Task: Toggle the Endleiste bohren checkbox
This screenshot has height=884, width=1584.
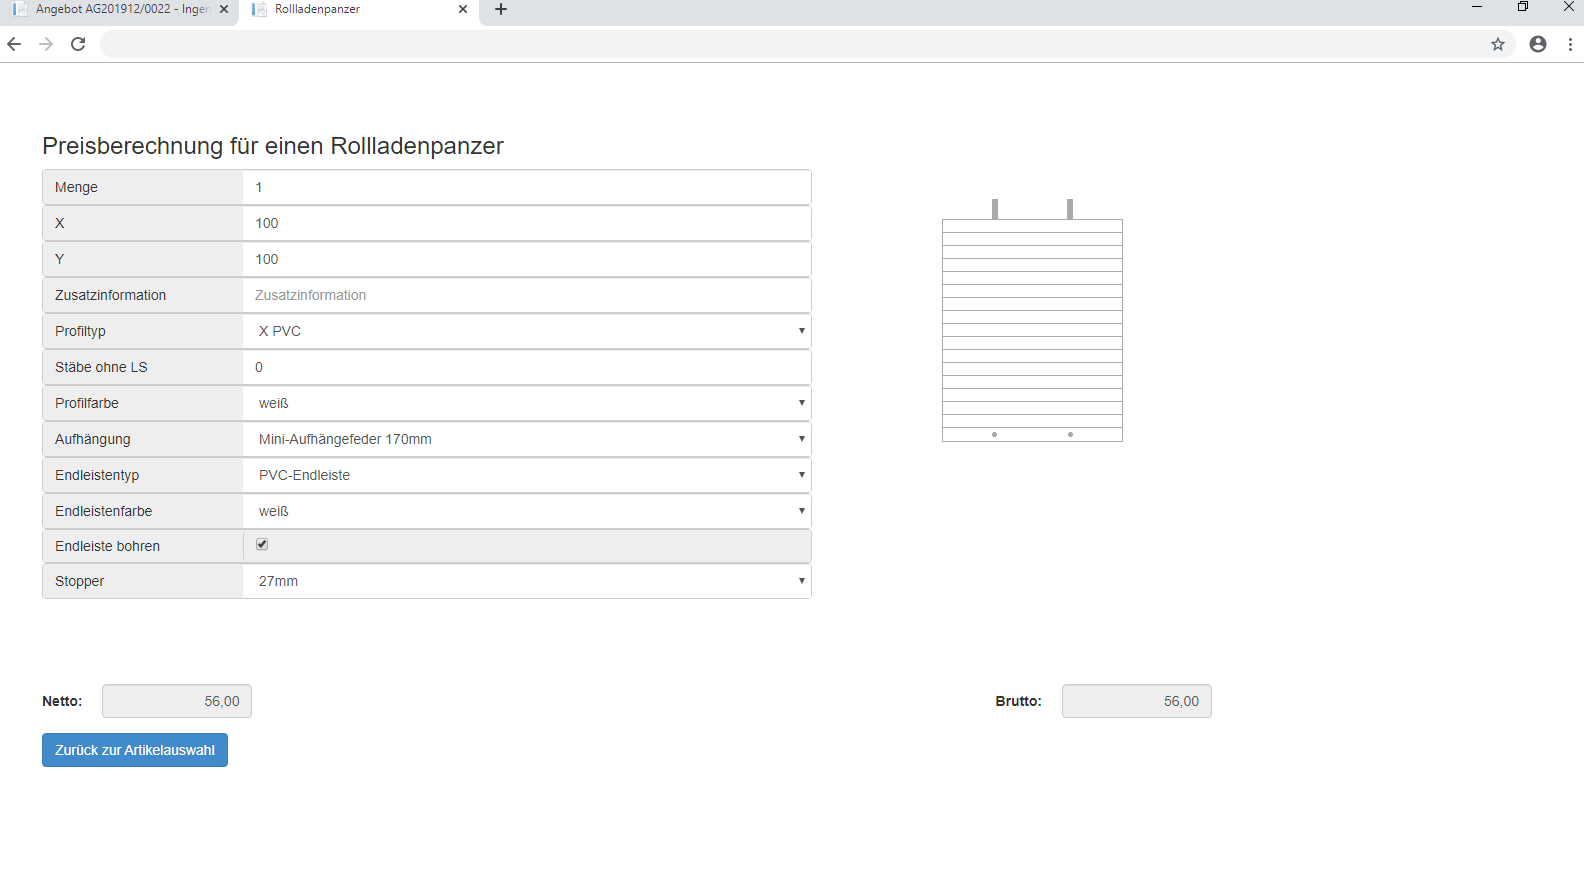Action: point(262,544)
